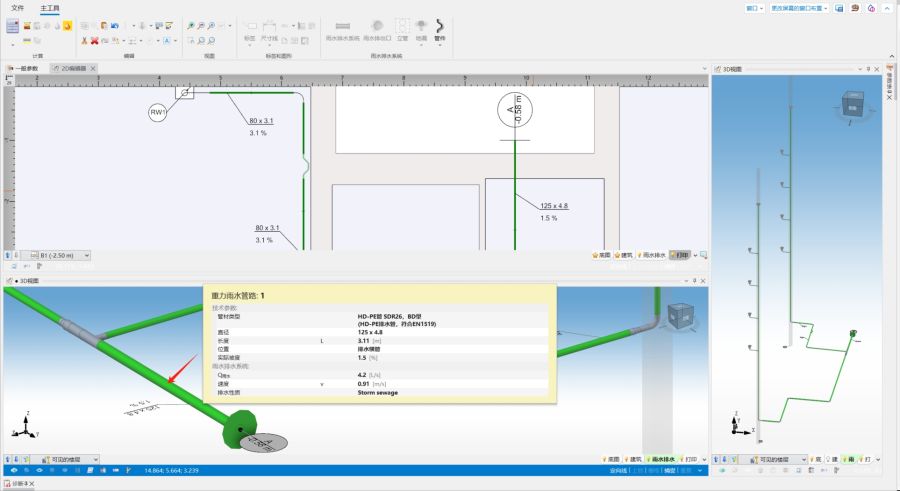Toggle the 建筑 layer in 2D editor

pos(626,255)
